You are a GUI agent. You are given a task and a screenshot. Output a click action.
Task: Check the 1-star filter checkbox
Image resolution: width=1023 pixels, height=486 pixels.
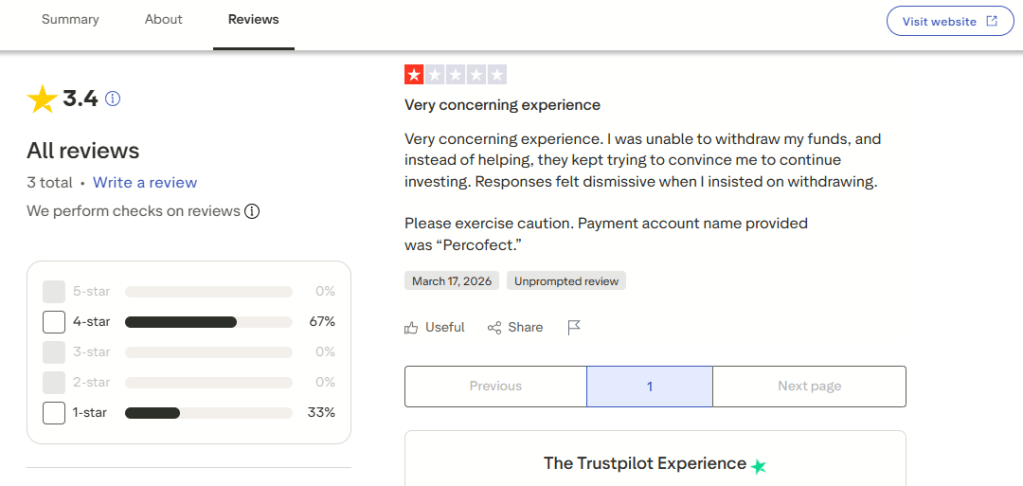pyautogui.click(x=54, y=412)
